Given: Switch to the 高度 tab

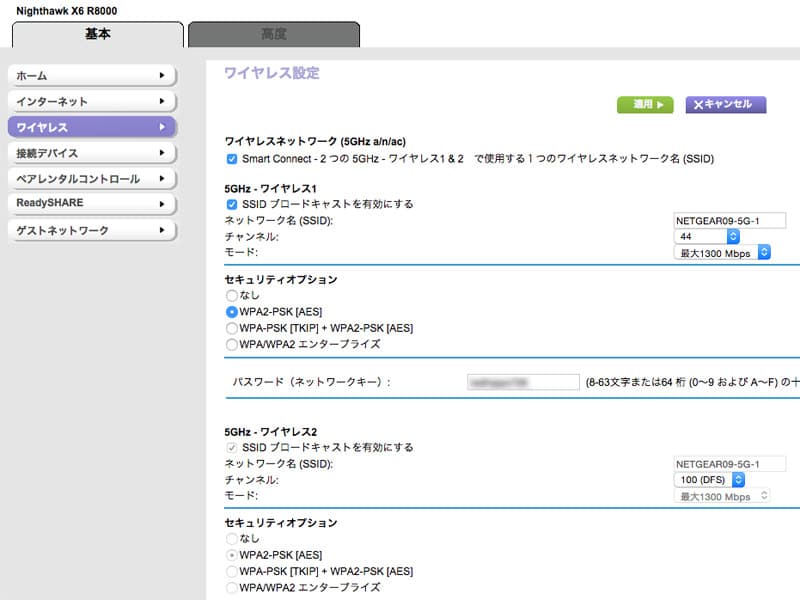Looking at the screenshot, I should 273,34.
